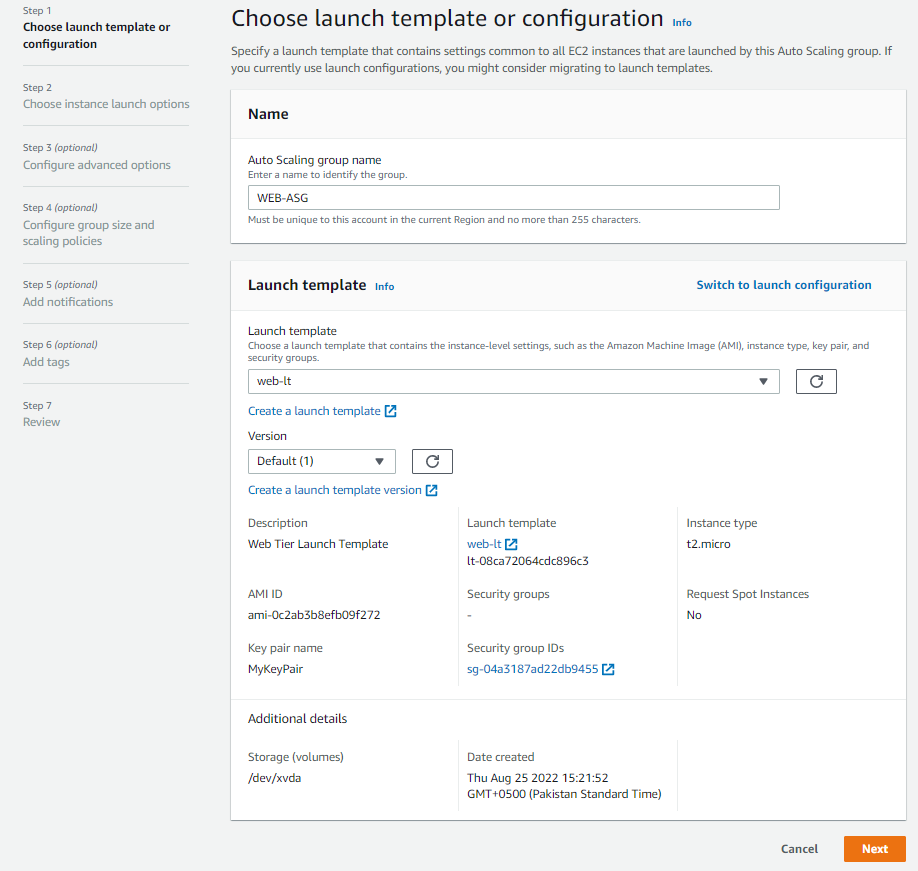Open the web-lt launch template dropdown

point(513,382)
